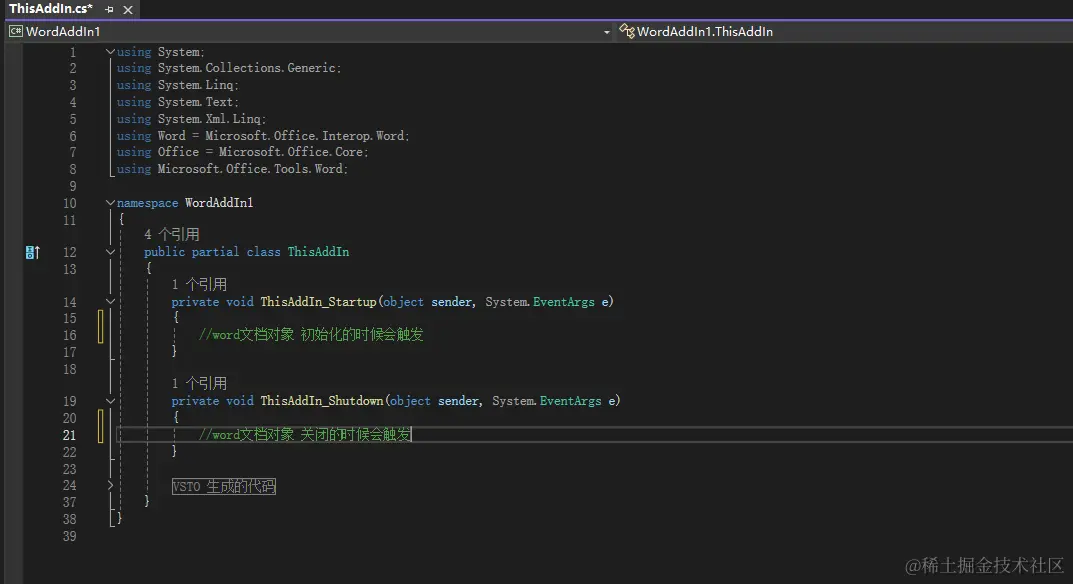The width and height of the screenshot is (1073, 584).
Task: Pin the ThisAddIn.cs tab
Action: [x=109, y=10]
